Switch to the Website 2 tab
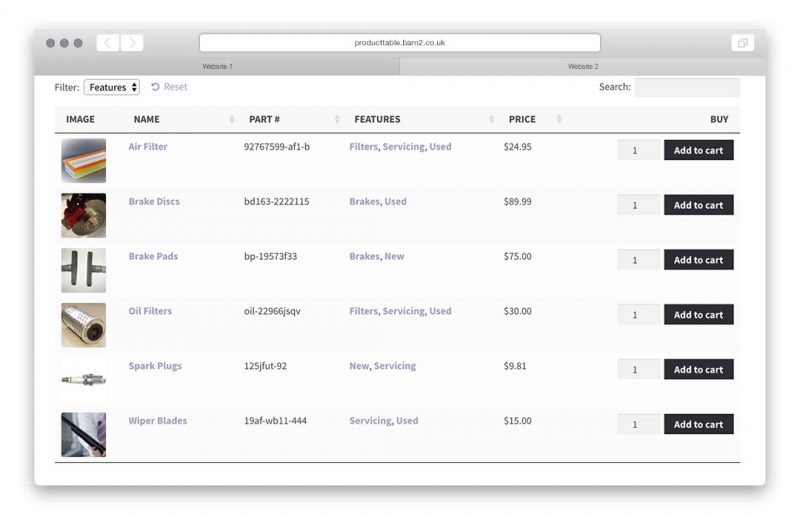 click(x=583, y=66)
